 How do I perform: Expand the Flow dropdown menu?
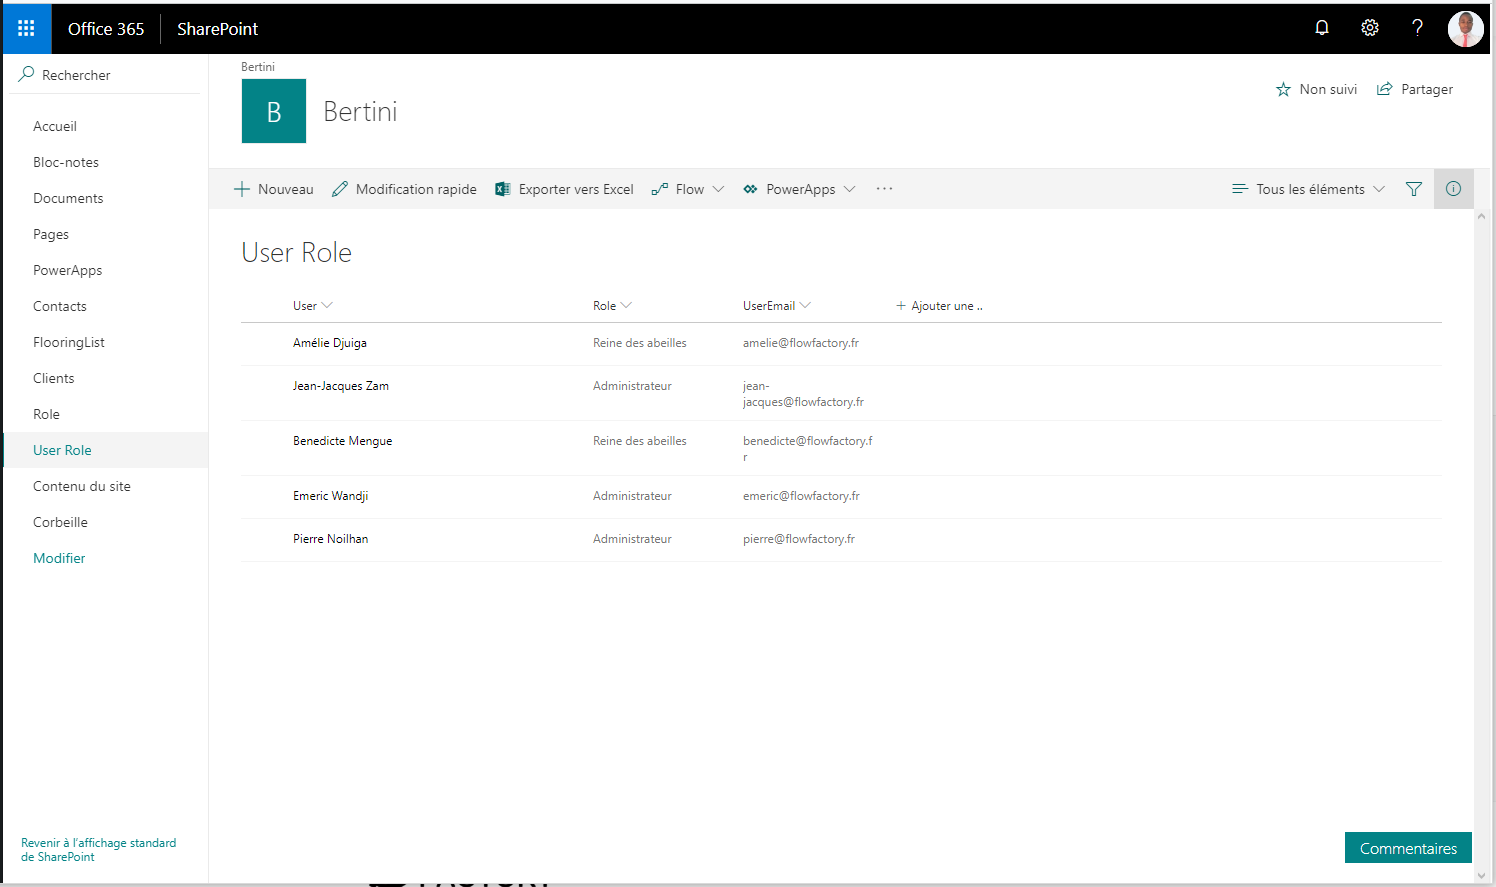[x=688, y=189]
